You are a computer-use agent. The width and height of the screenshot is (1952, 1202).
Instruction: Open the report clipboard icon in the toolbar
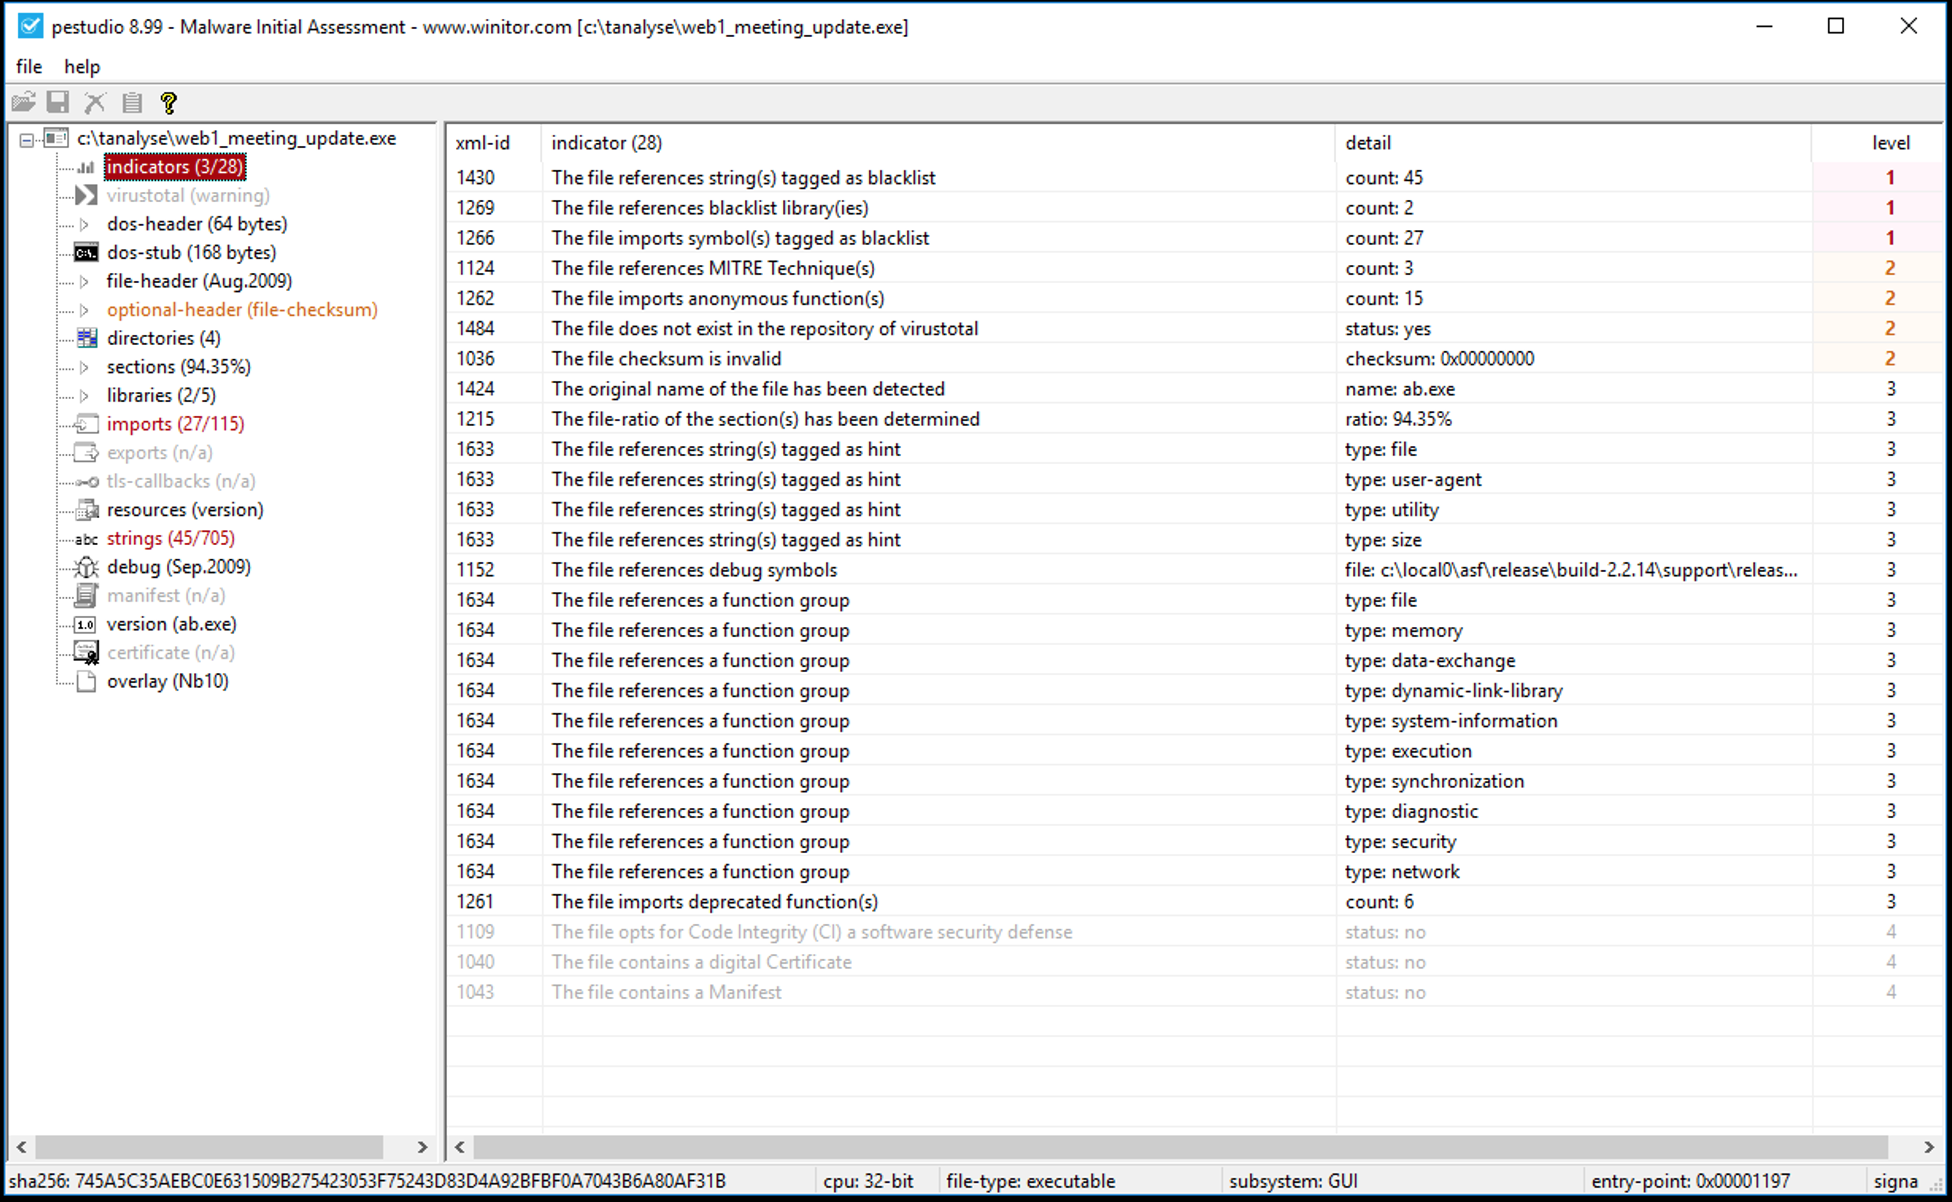131,101
